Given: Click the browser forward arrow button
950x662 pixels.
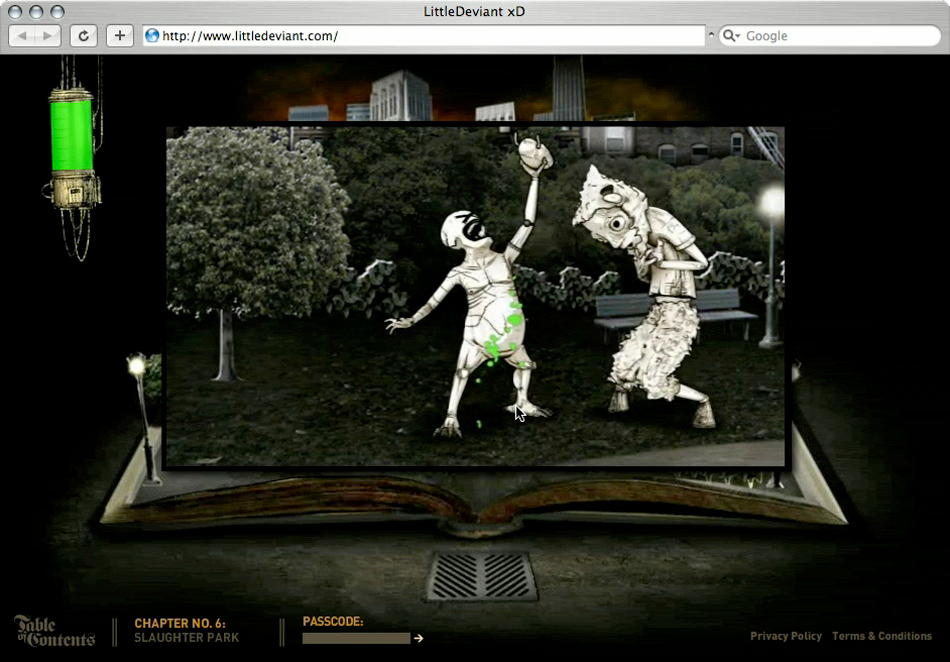Looking at the screenshot, I should [x=48, y=36].
